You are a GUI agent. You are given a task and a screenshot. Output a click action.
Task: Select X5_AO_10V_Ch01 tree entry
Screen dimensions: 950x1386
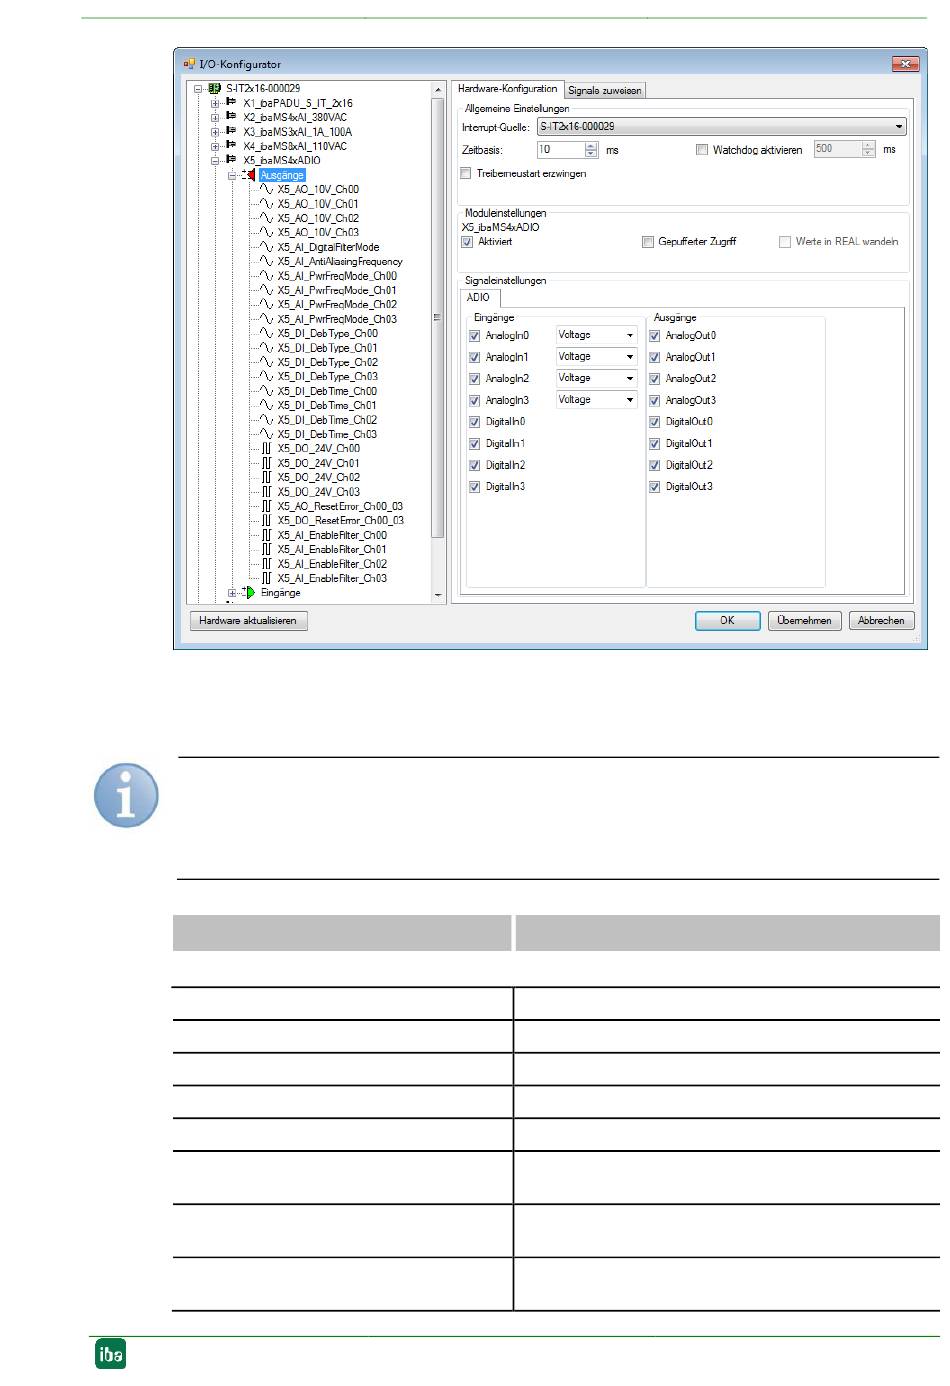318,204
